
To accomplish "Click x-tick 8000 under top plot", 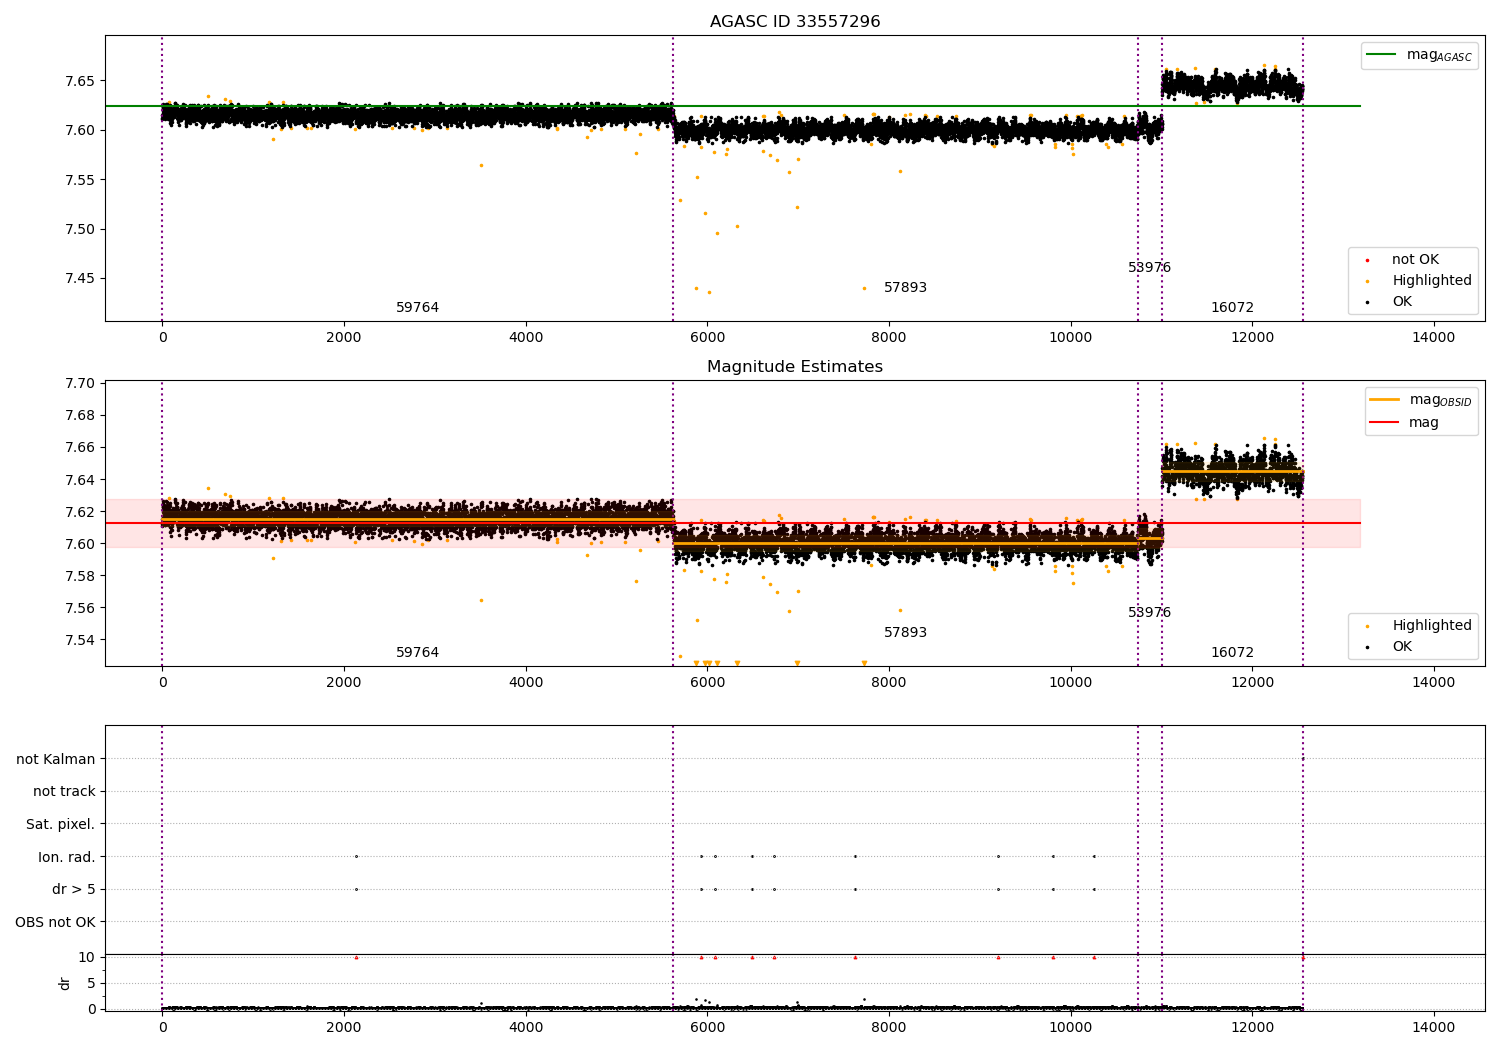I will click(x=889, y=338).
